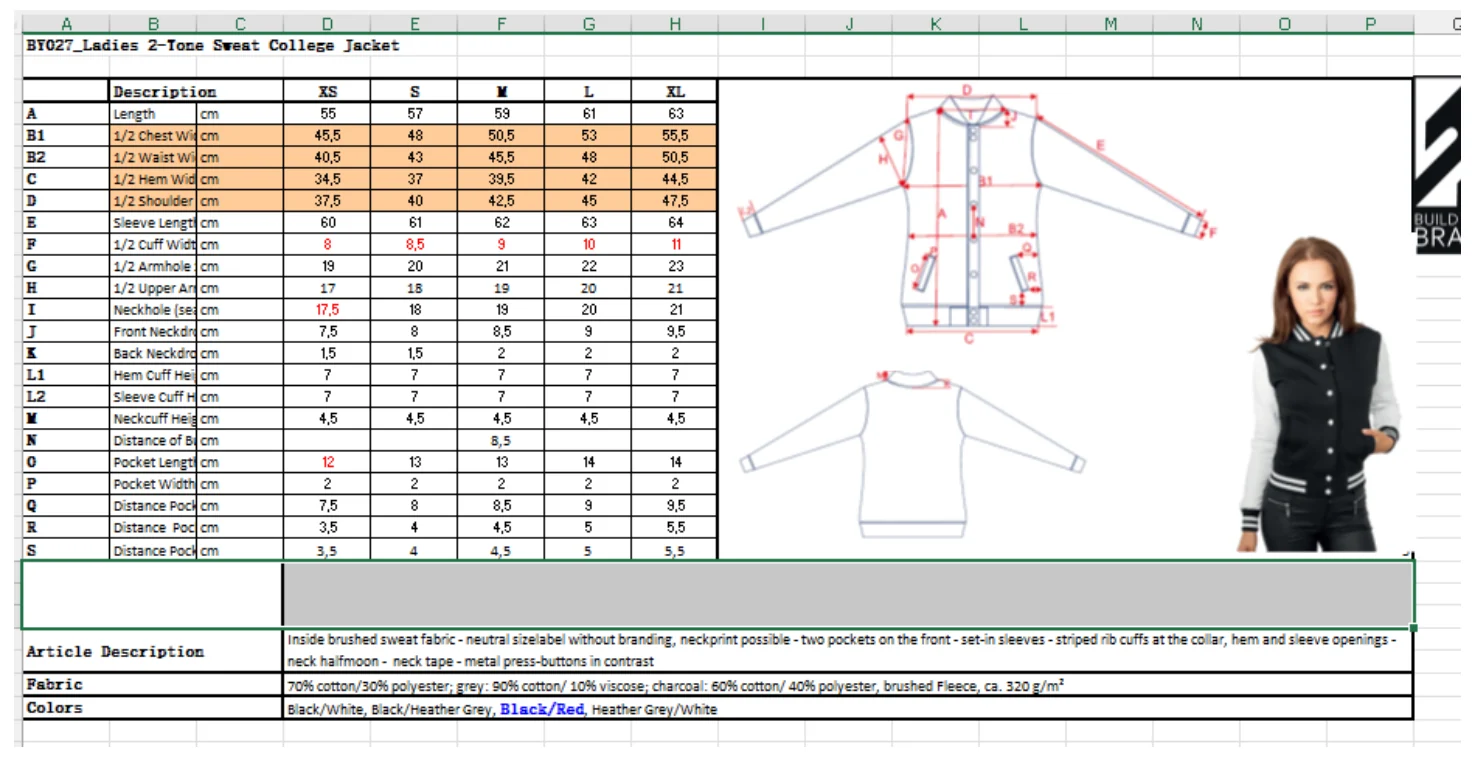
Task: Select XS value '55' in Length row
Action: (x=328, y=114)
